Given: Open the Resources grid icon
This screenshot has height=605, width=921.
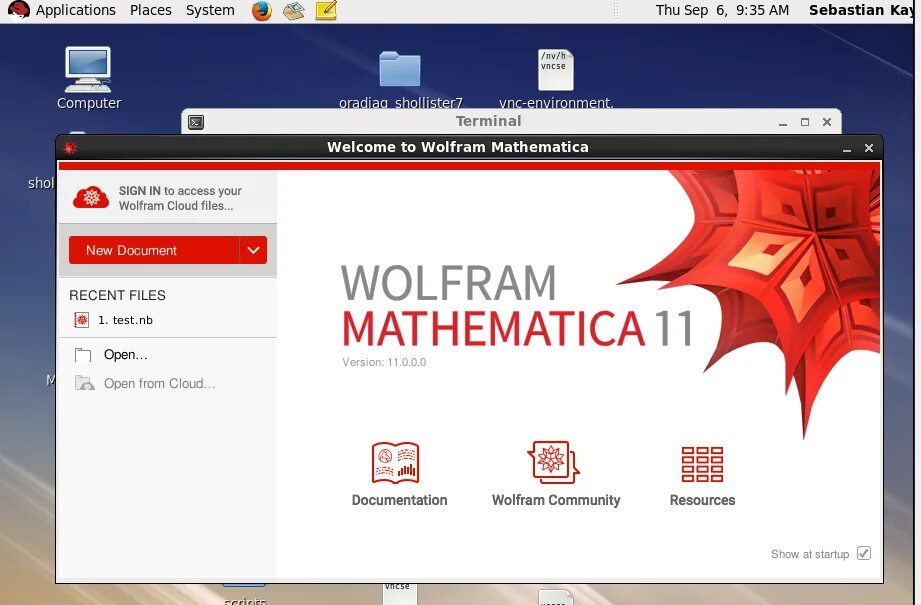Looking at the screenshot, I should 702,464.
